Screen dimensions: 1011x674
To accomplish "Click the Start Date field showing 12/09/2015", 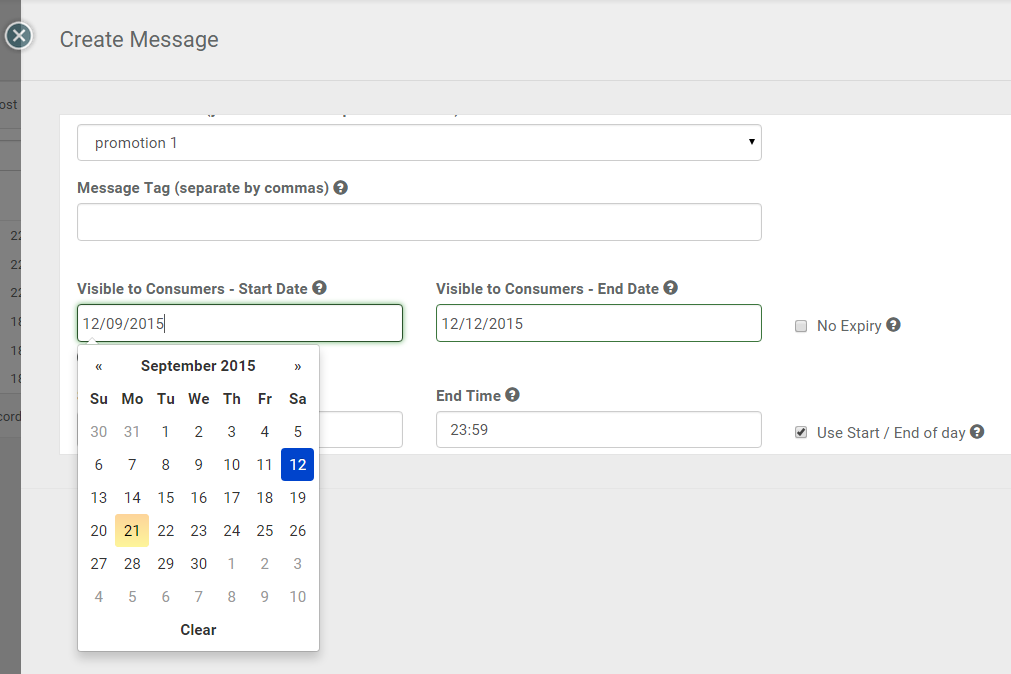I will (x=239, y=322).
